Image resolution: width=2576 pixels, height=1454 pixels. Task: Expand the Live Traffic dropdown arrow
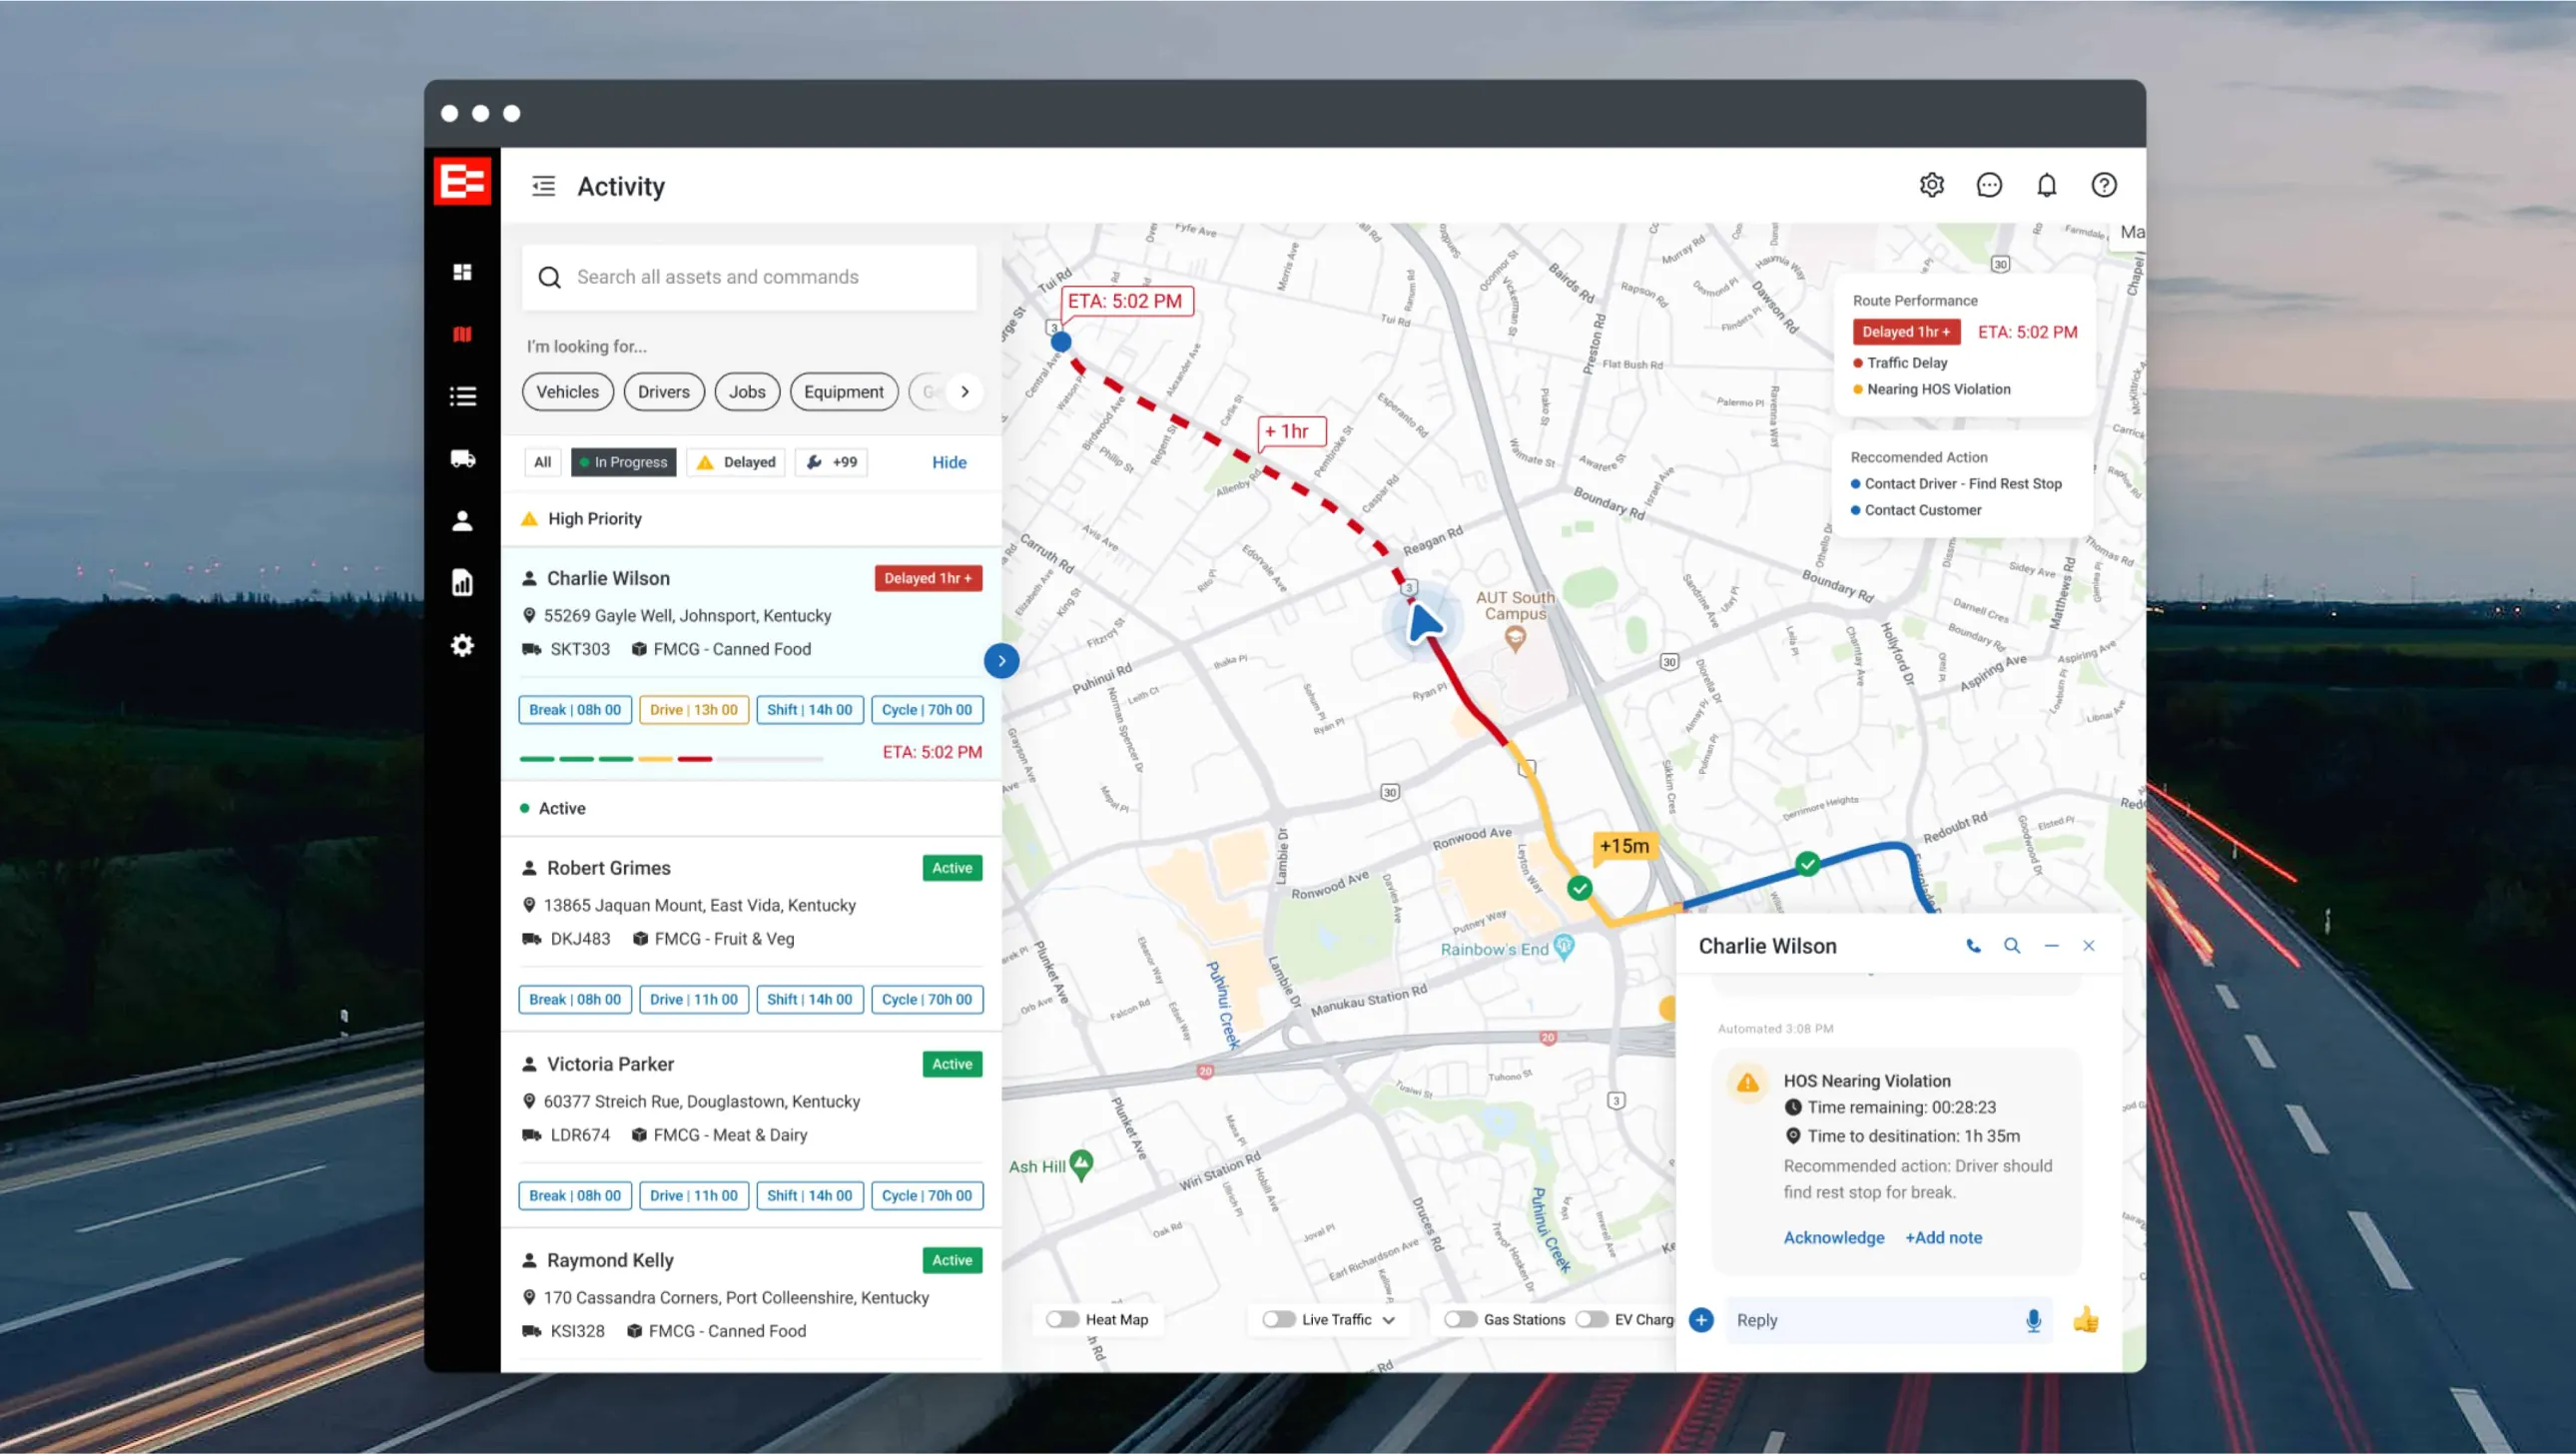(1389, 1321)
